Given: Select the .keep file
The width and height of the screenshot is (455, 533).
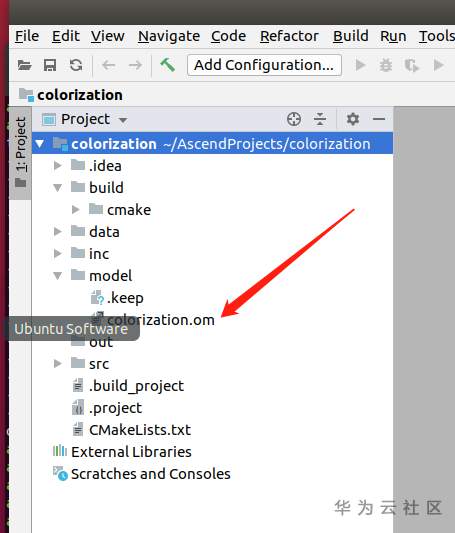Looking at the screenshot, I should click(x=117, y=298).
